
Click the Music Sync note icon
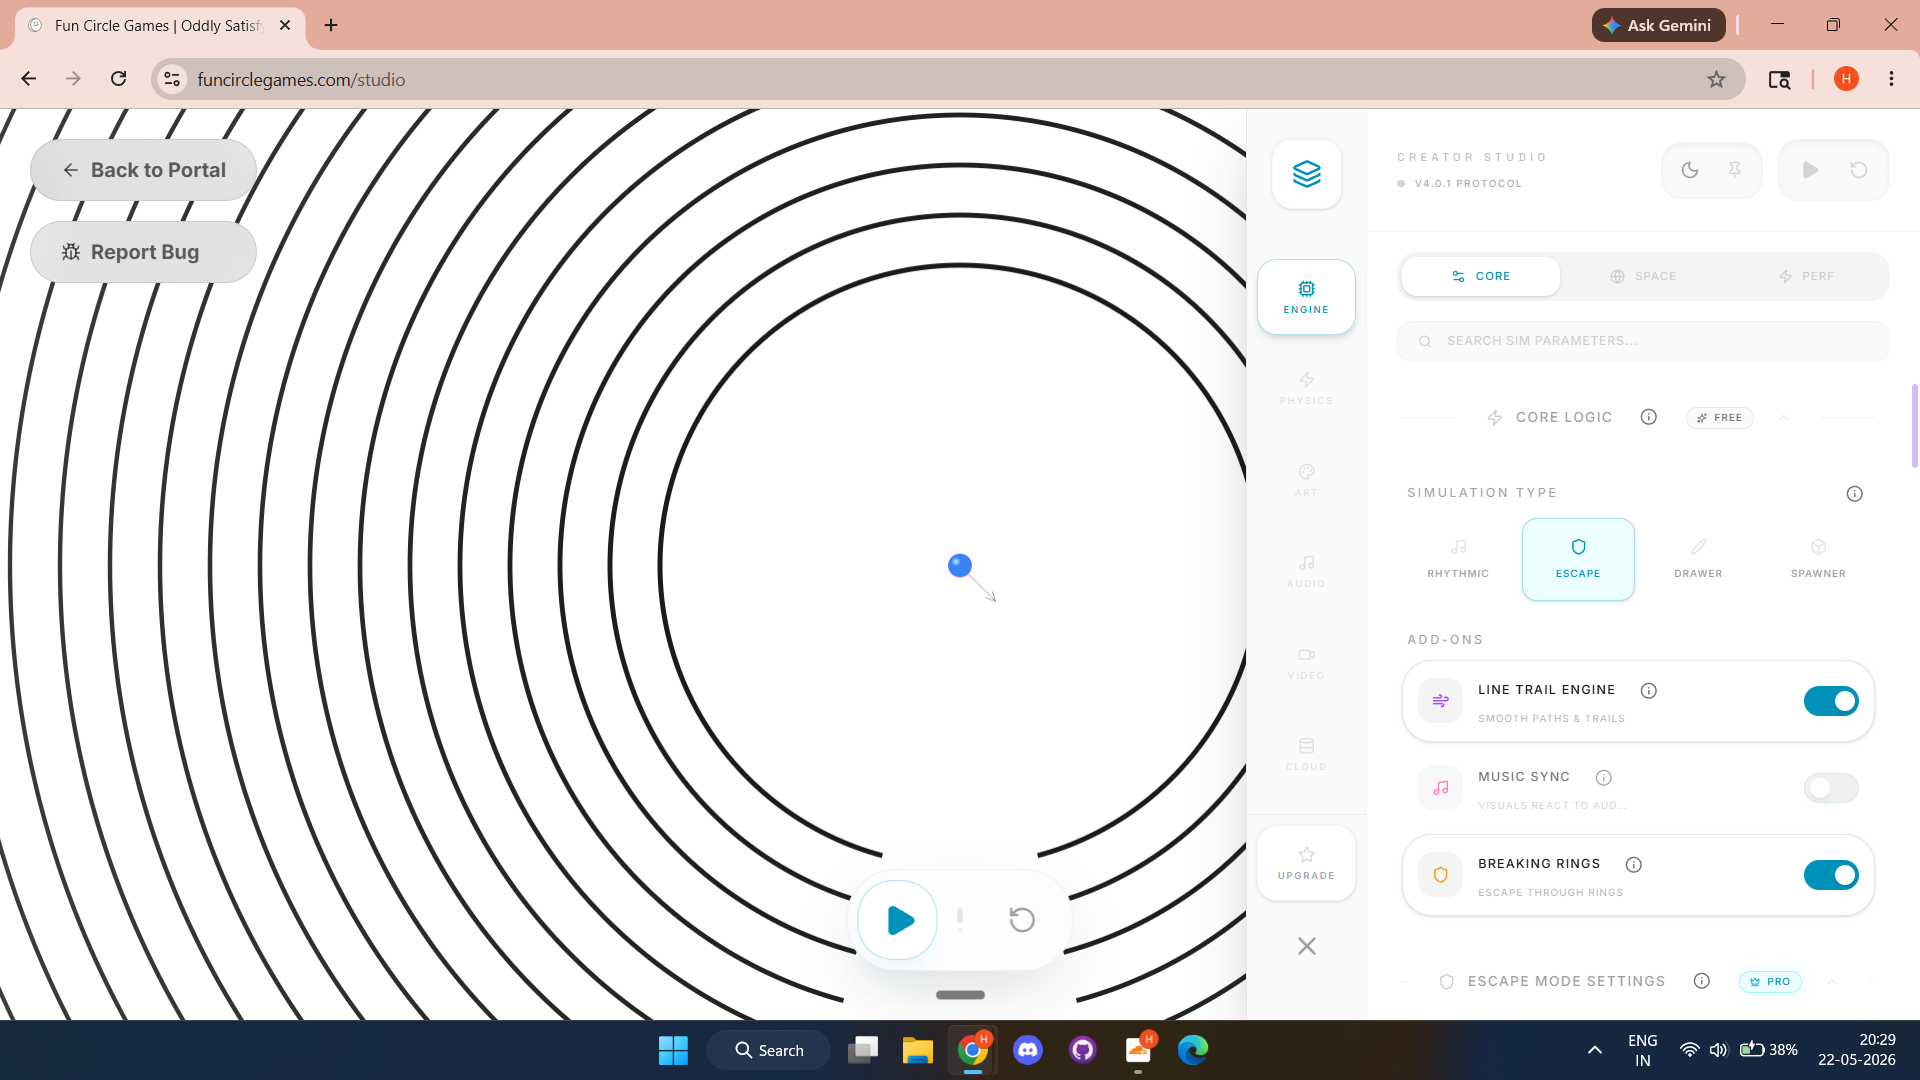coord(1440,788)
